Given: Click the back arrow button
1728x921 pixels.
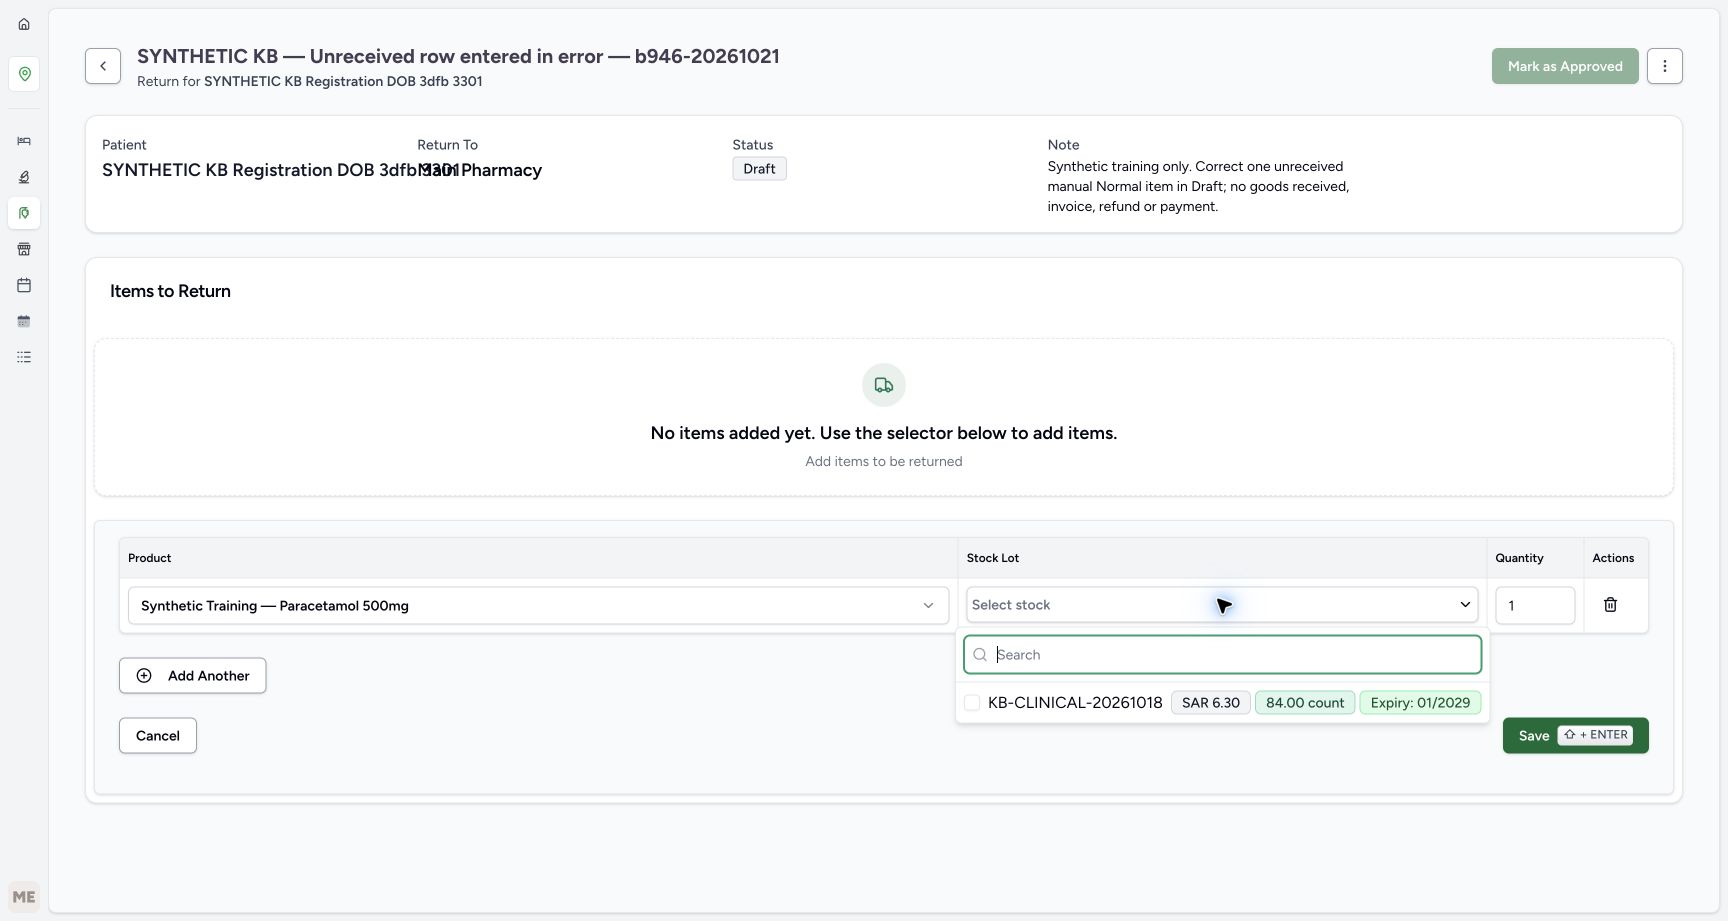Looking at the screenshot, I should (x=103, y=66).
